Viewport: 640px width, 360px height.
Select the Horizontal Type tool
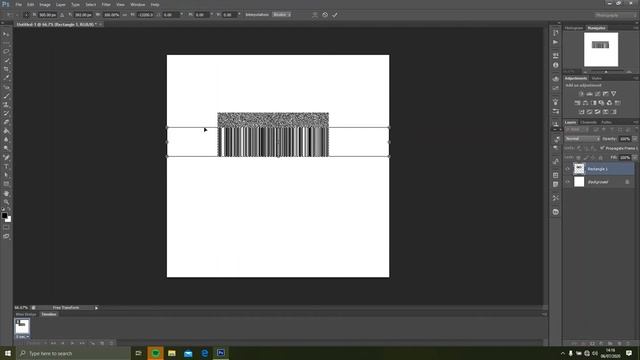pos(6,167)
